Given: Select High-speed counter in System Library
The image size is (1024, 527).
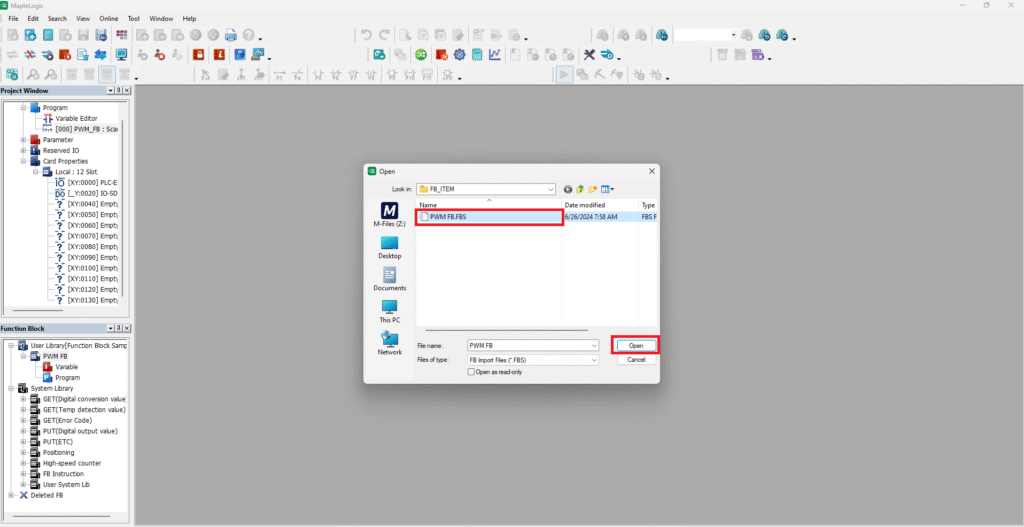Looking at the screenshot, I should [72, 463].
